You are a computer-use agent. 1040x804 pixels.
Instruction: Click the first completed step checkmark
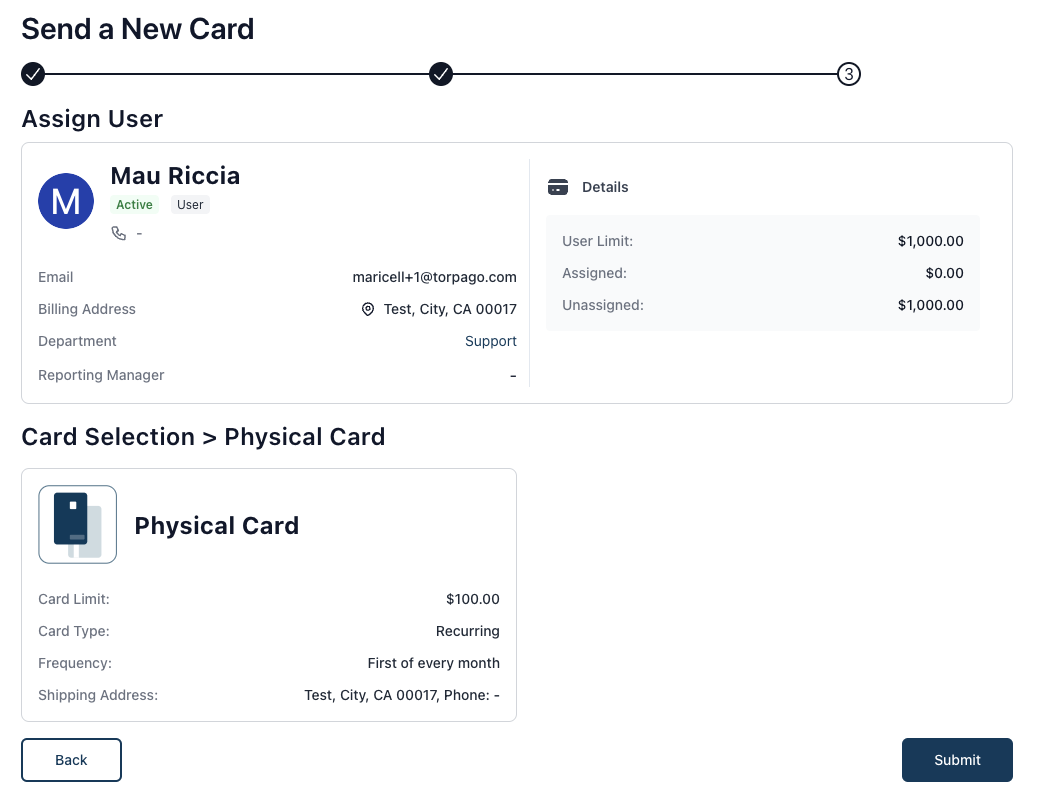pos(32,74)
